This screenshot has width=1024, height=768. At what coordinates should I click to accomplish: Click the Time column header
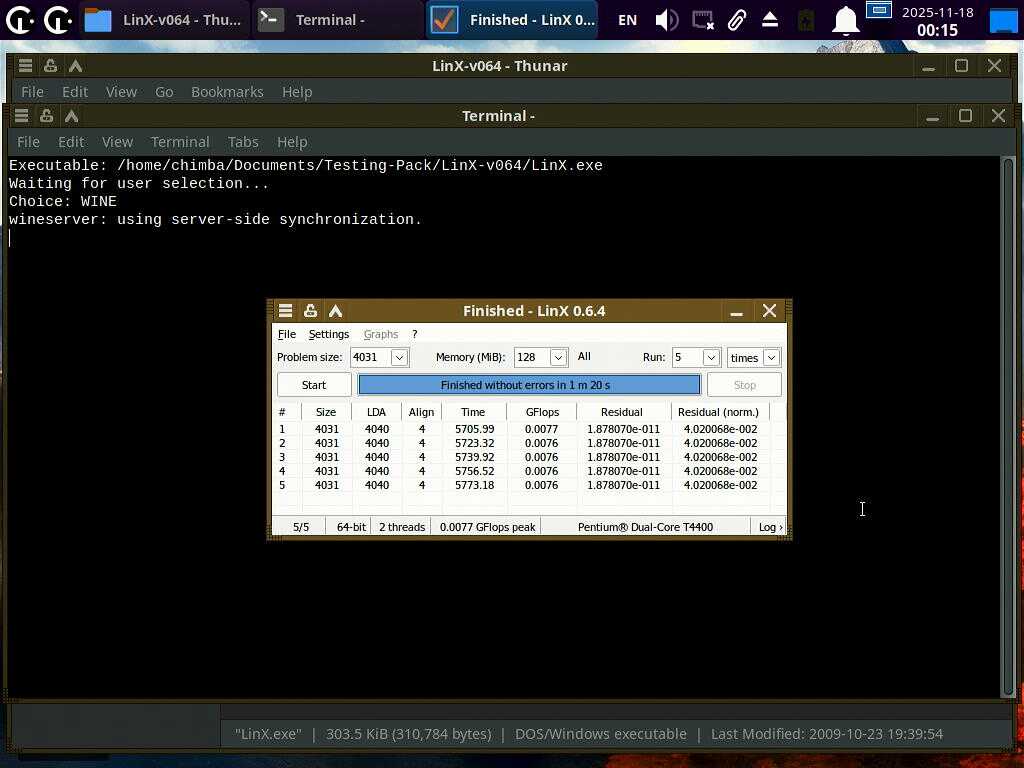(x=473, y=412)
